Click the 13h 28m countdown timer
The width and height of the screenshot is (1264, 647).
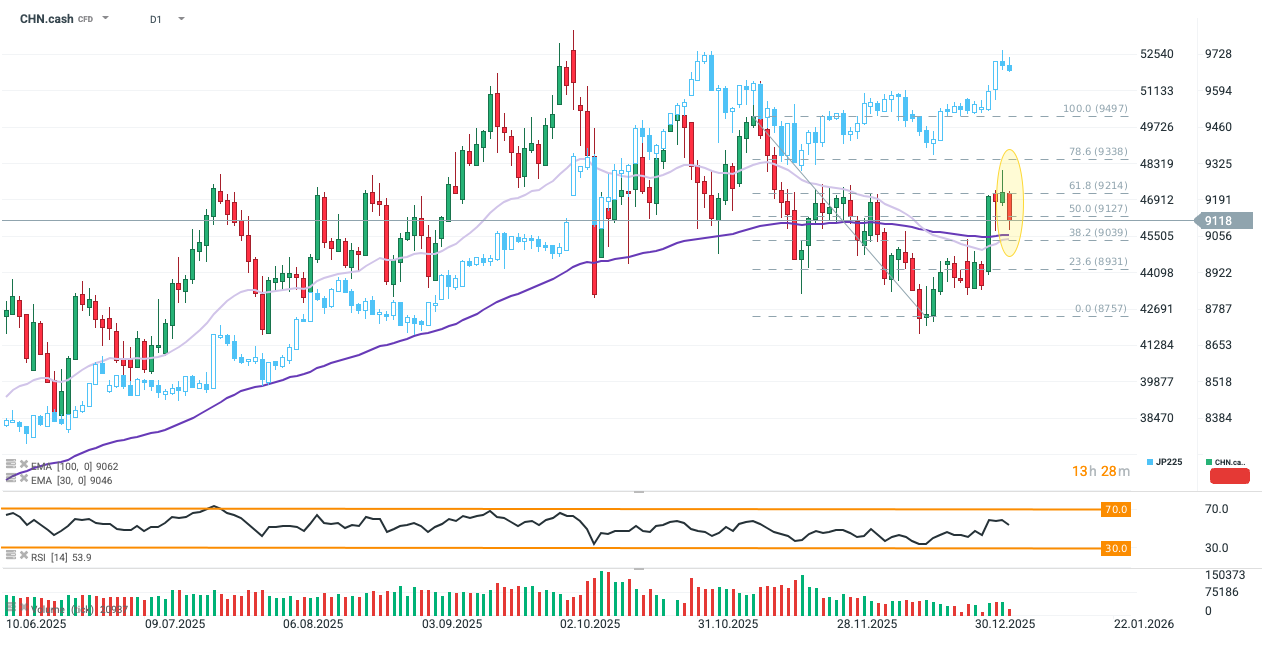pyautogui.click(x=1100, y=470)
